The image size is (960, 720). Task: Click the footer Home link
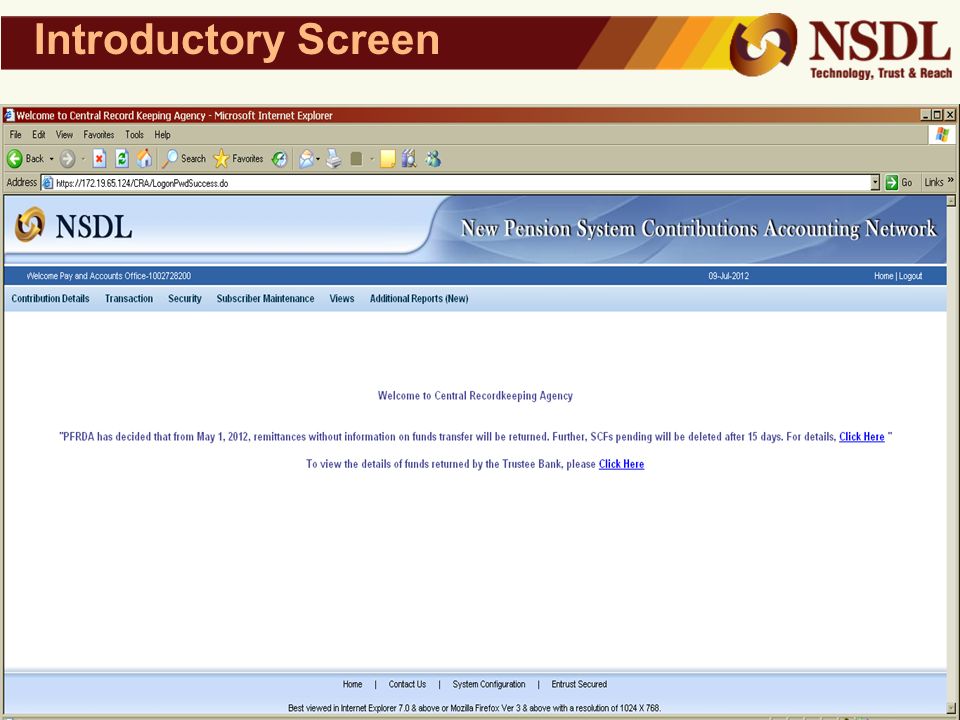[x=352, y=684]
